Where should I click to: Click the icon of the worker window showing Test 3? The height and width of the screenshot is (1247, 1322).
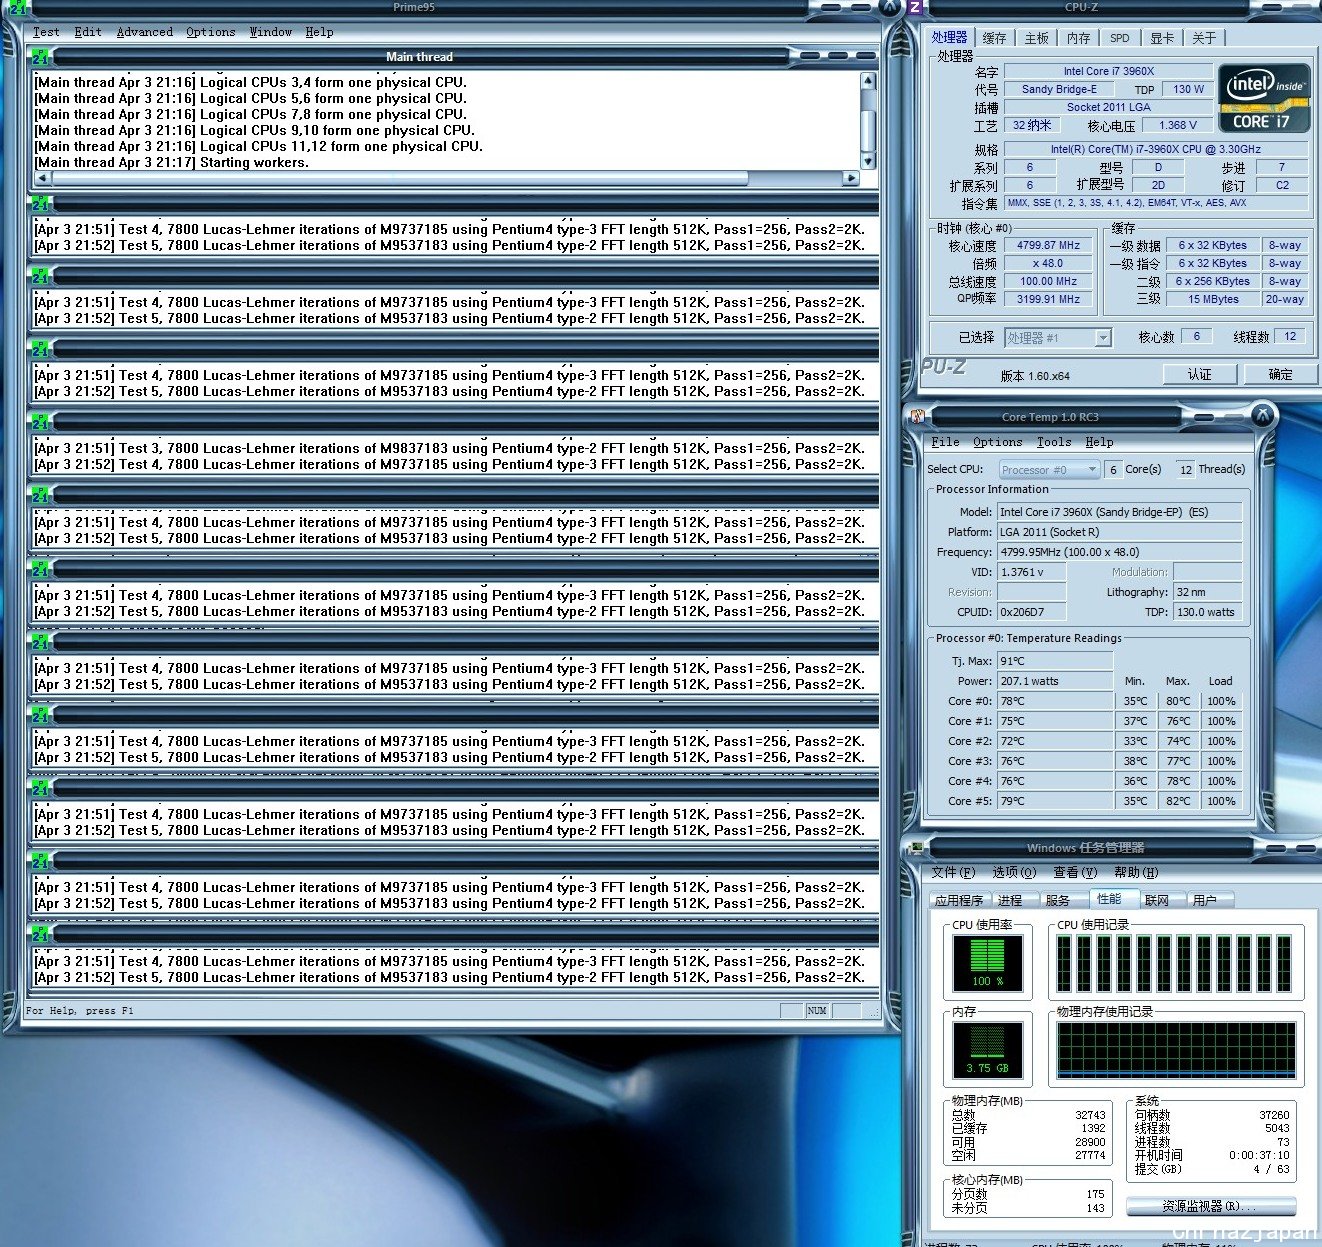pyautogui.click(x=41, y=423)
